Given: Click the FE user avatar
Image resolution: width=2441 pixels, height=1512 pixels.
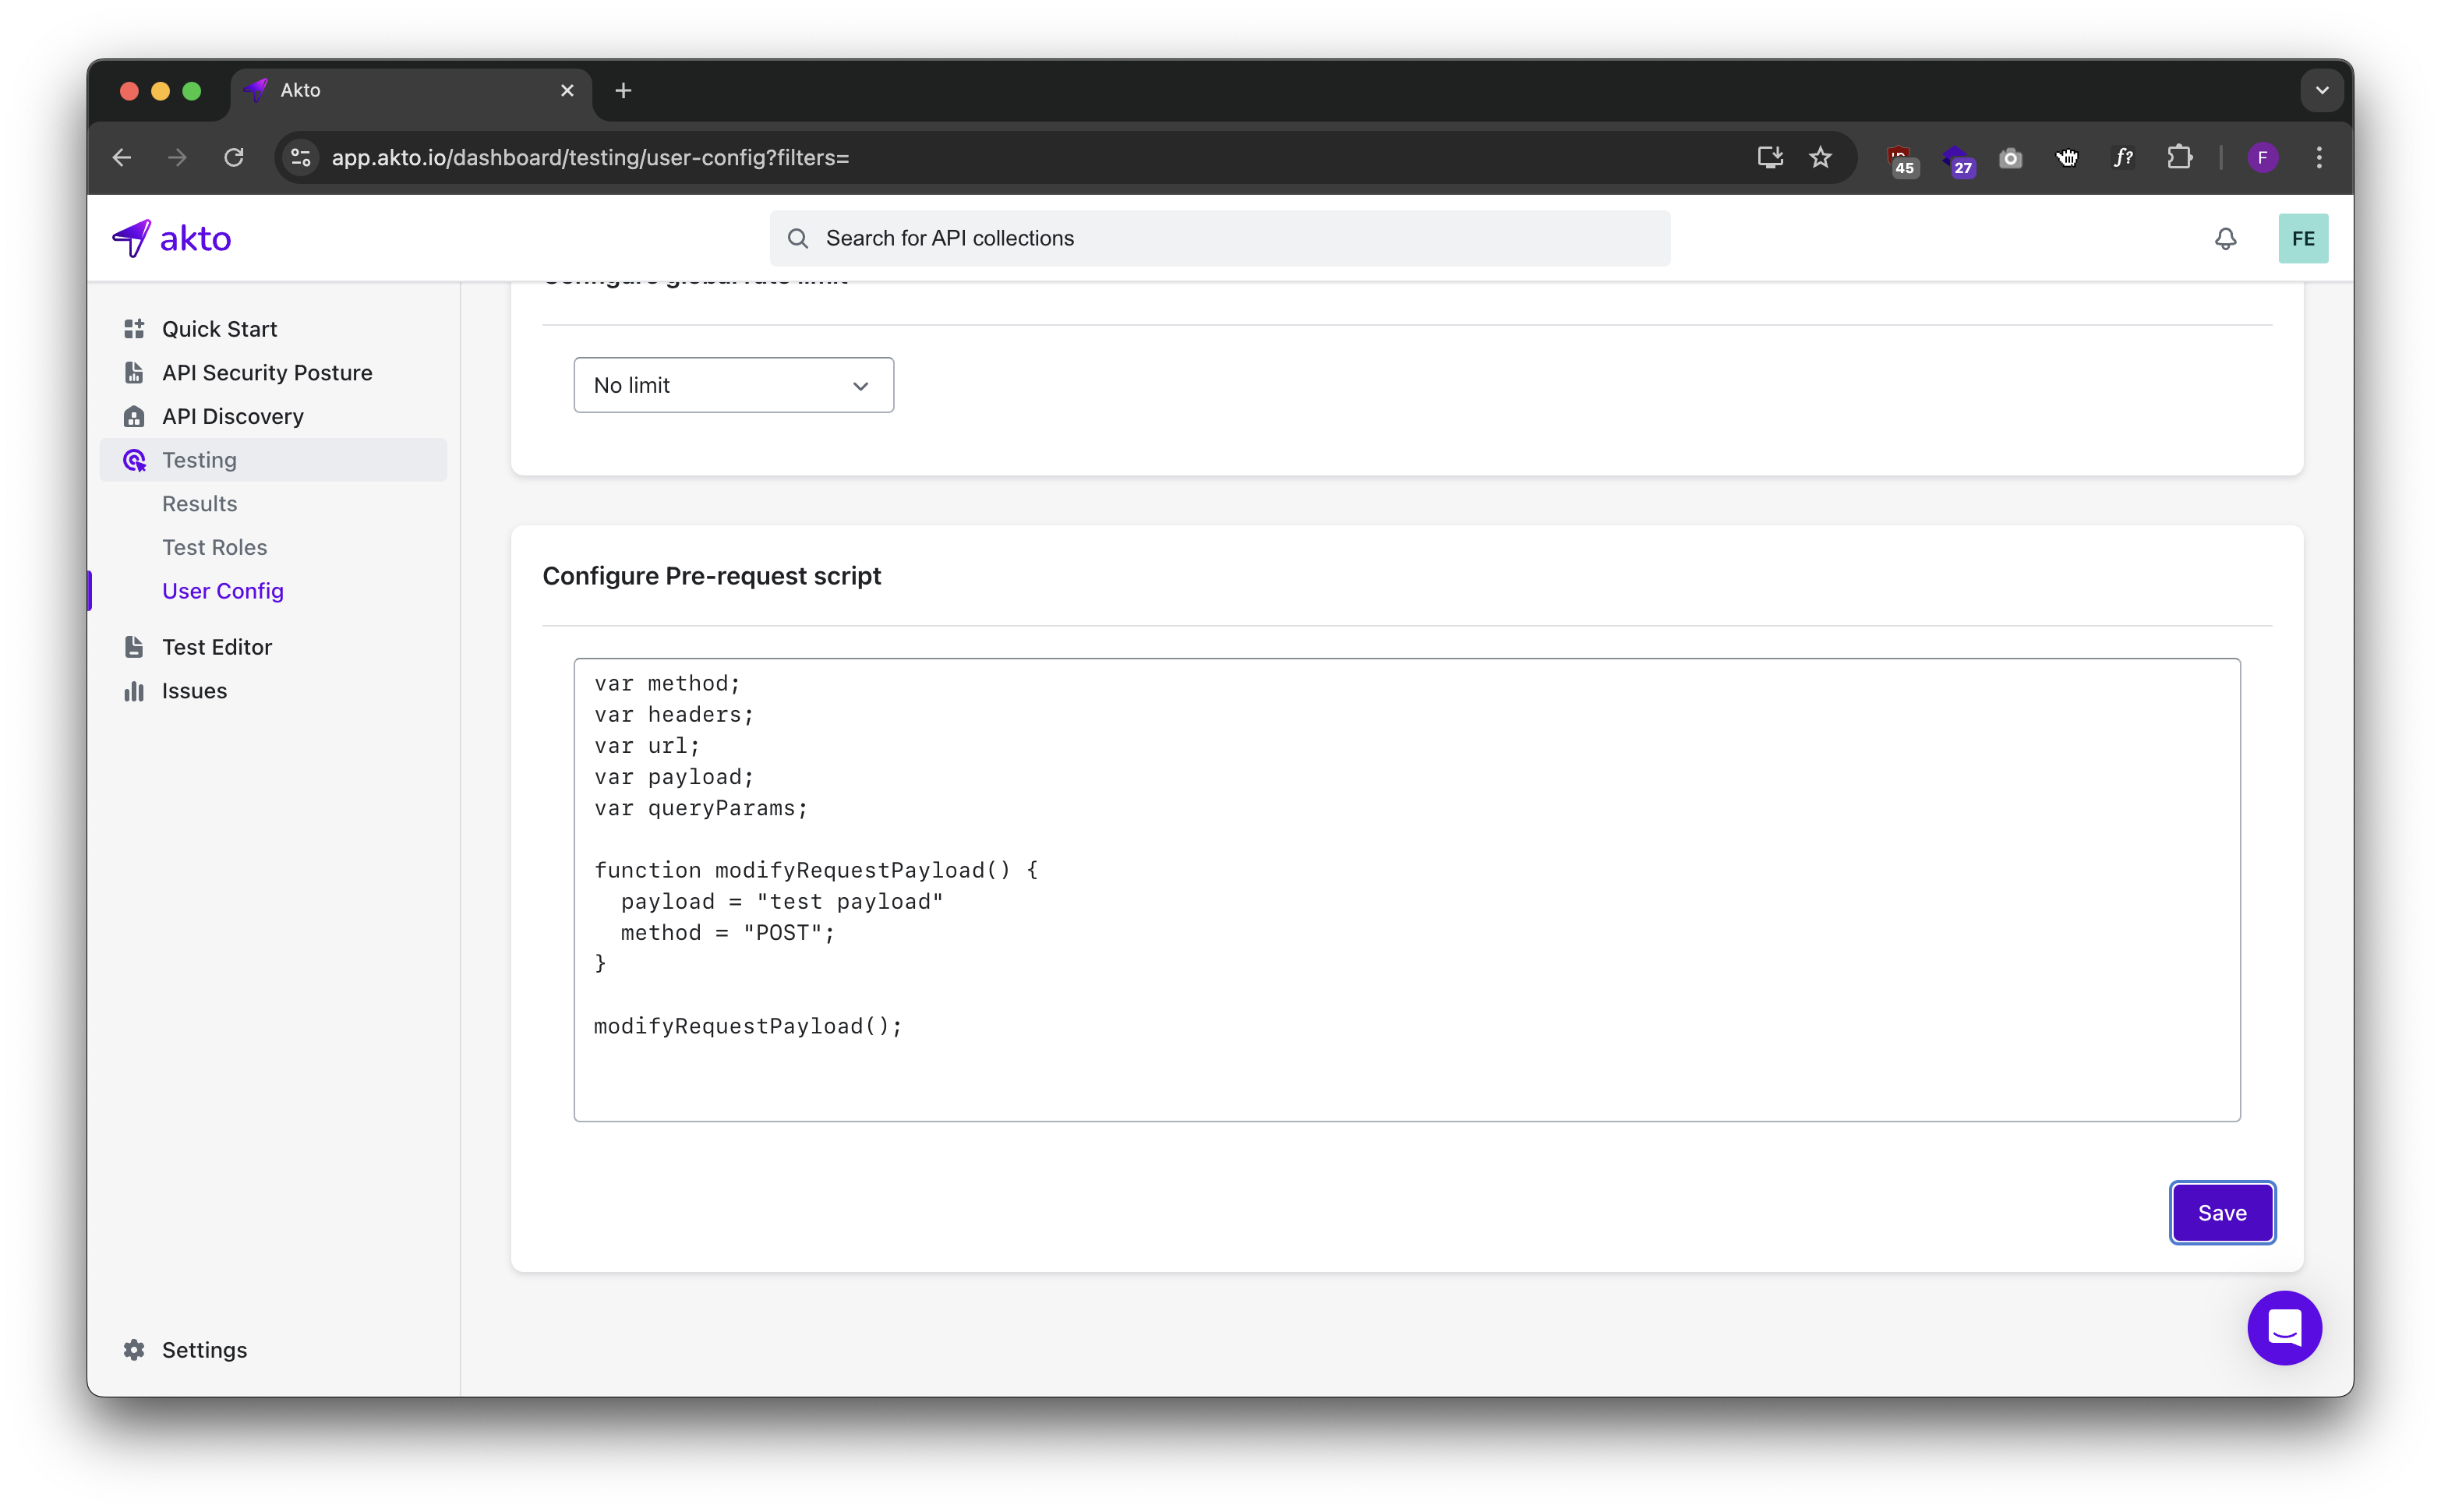Looking at the screenshot, I should point(2302,238).
